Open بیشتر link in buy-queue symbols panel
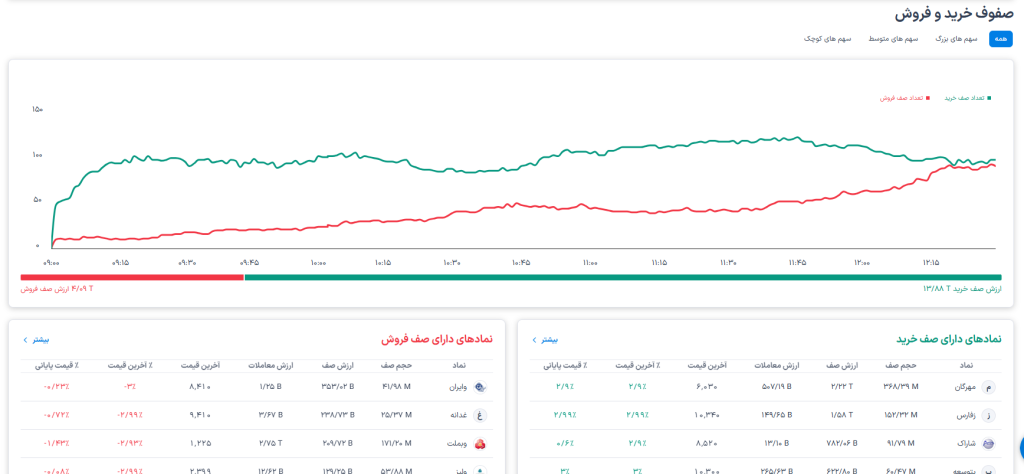This screenshot has width=1024, height=474. click(545, 340)
